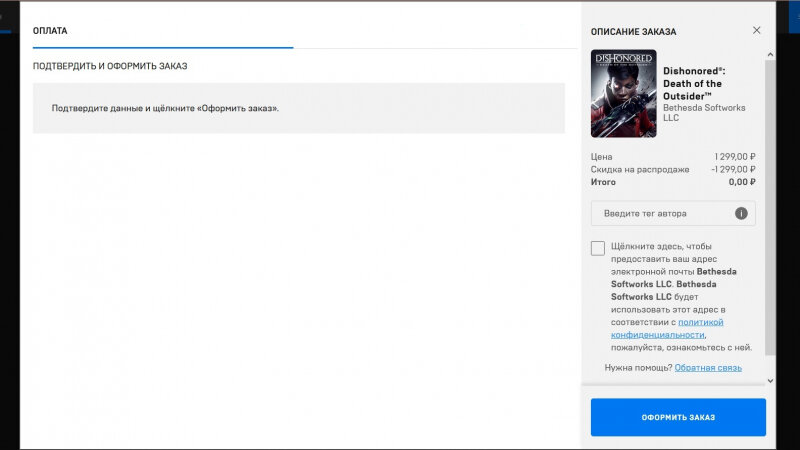
Task: Click the price value «1 299,00 ₽»
Action: pyautogui.click(x=735, y=157)
